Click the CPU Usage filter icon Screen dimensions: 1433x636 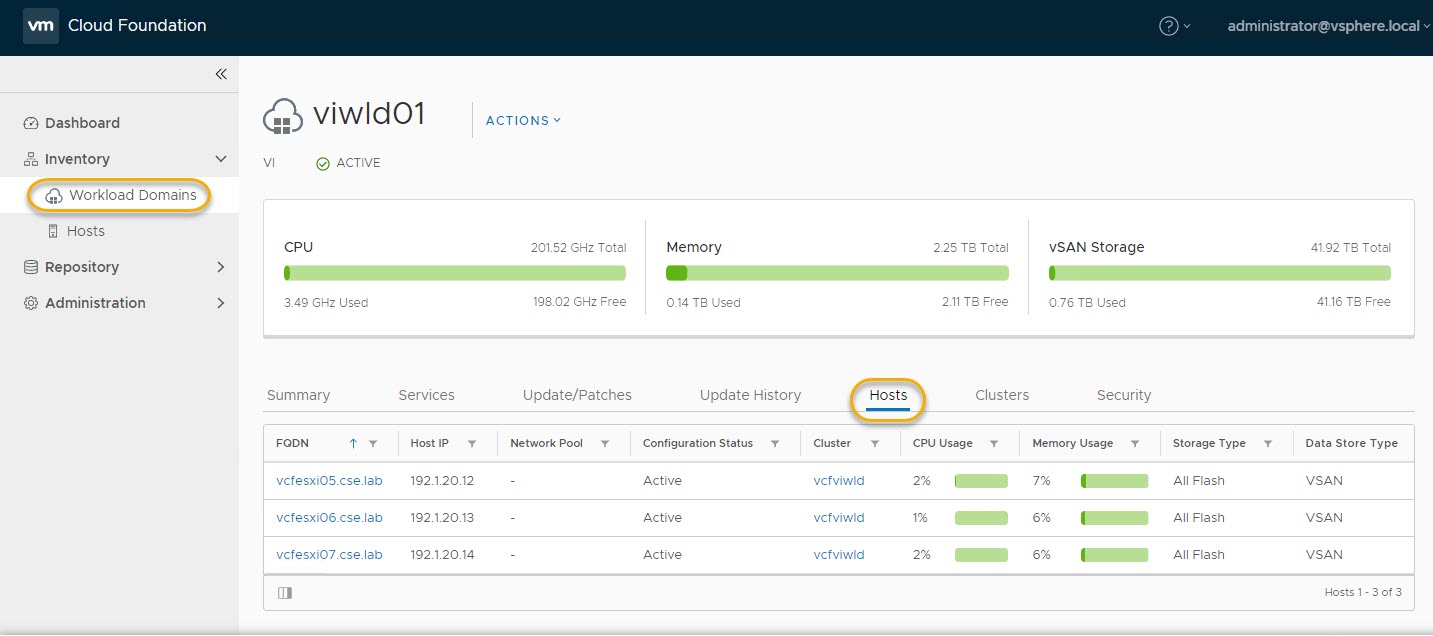pos(994,444)
